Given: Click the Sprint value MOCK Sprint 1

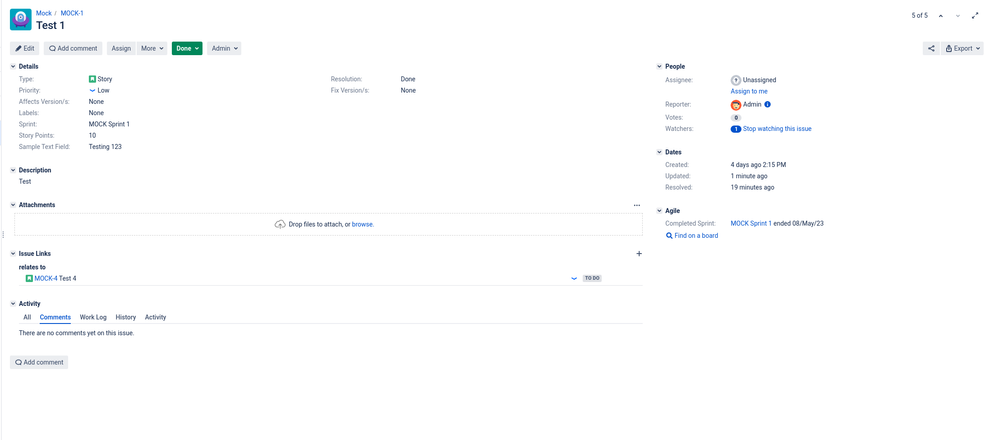Looking at the screenshot, I should [x=109, y=124].
